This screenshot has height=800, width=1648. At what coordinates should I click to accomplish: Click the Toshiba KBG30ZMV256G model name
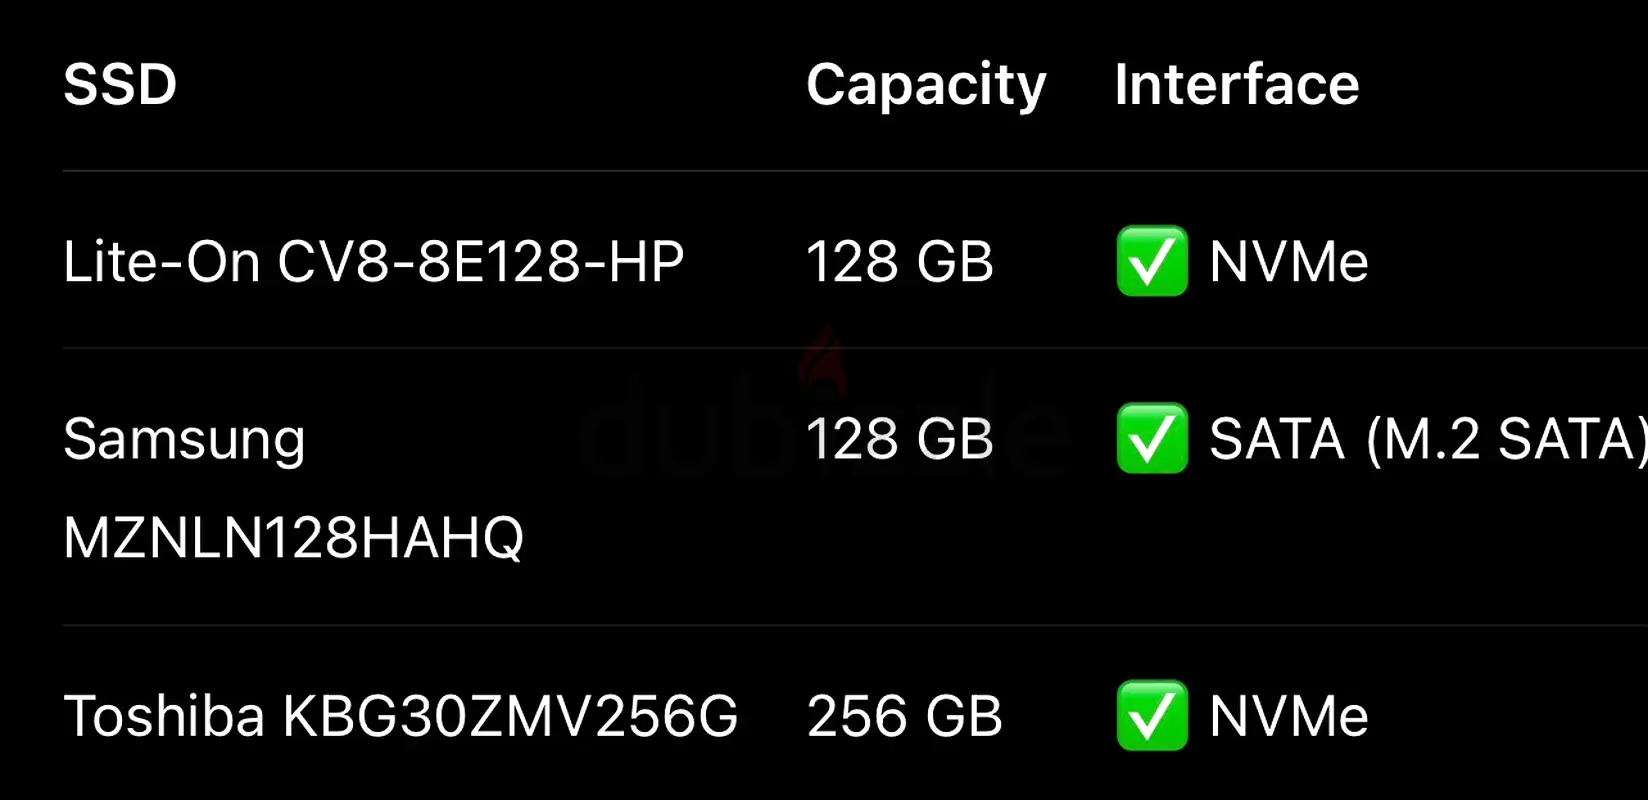[401, 716]
